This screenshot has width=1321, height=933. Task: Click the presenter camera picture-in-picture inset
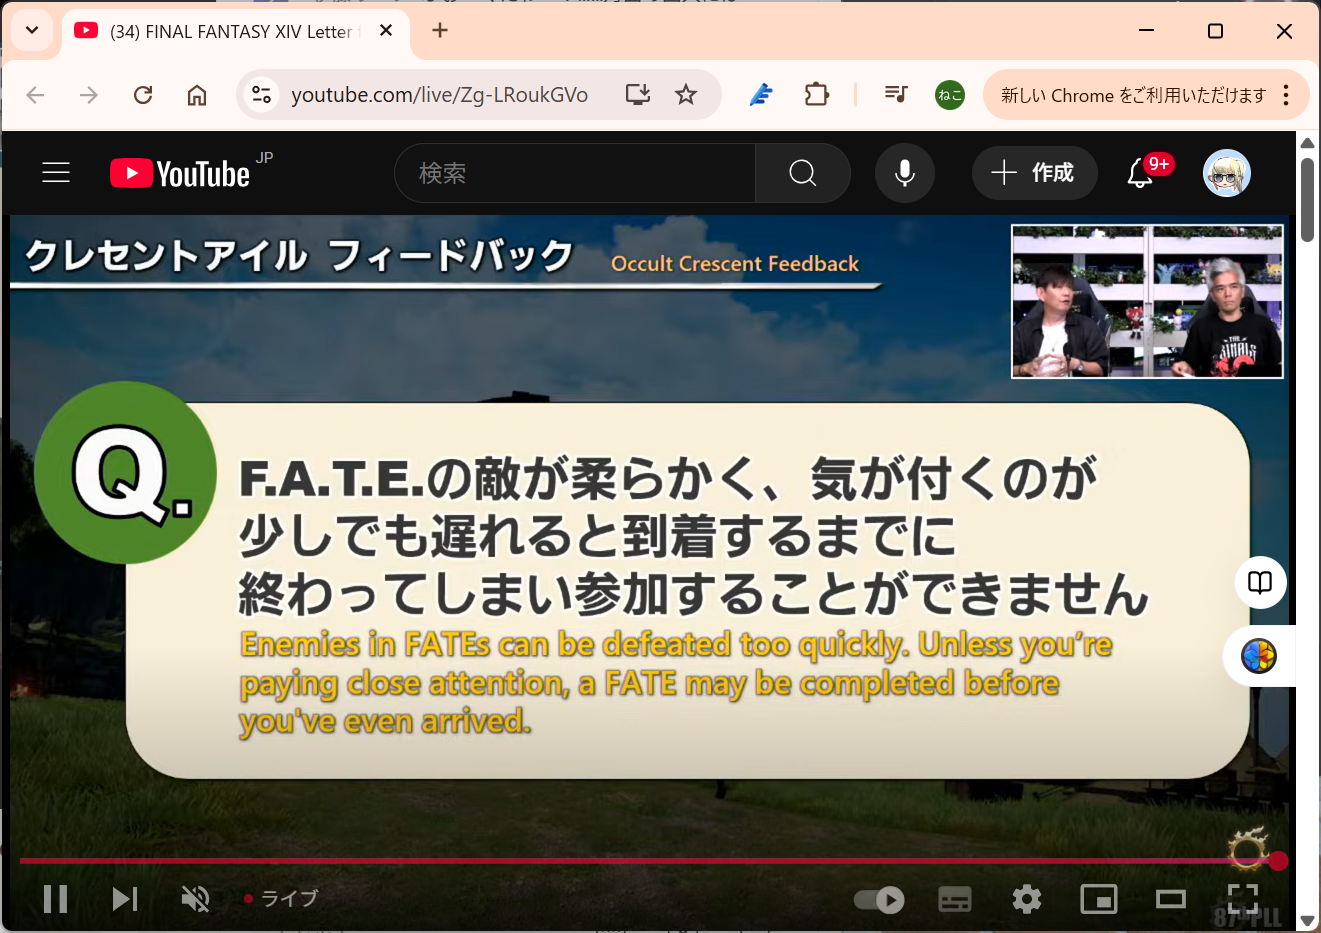pyautogui.click(x=1147, y=301)
